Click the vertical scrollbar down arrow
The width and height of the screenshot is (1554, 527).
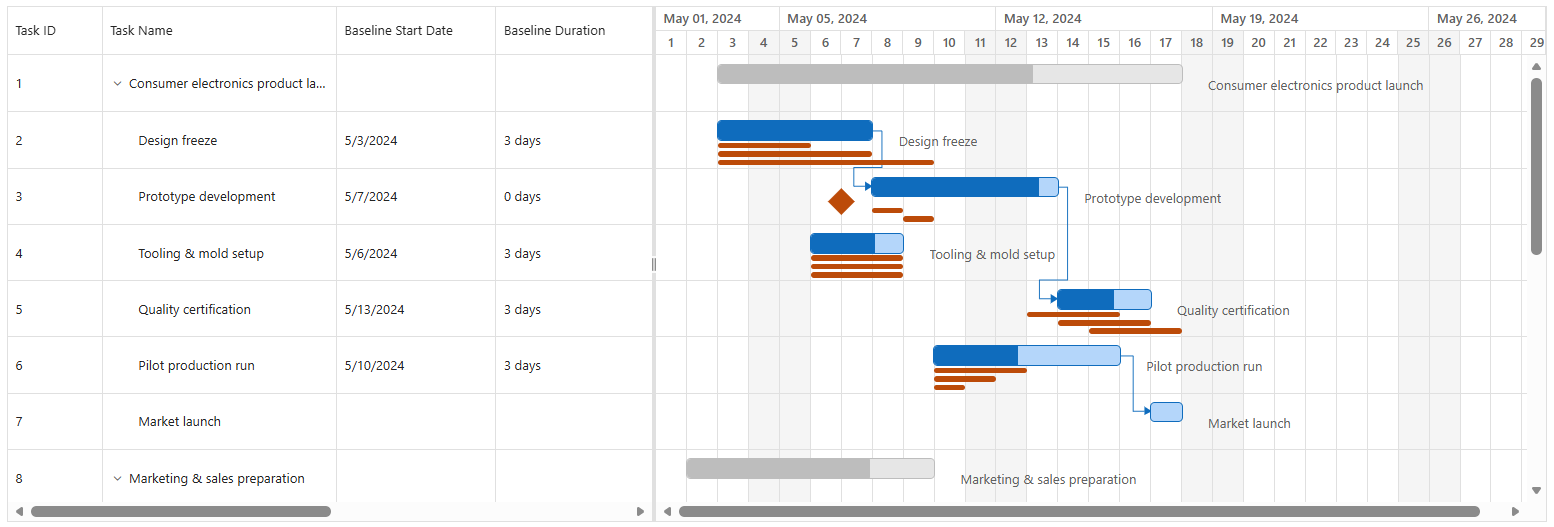point(1537,491)
